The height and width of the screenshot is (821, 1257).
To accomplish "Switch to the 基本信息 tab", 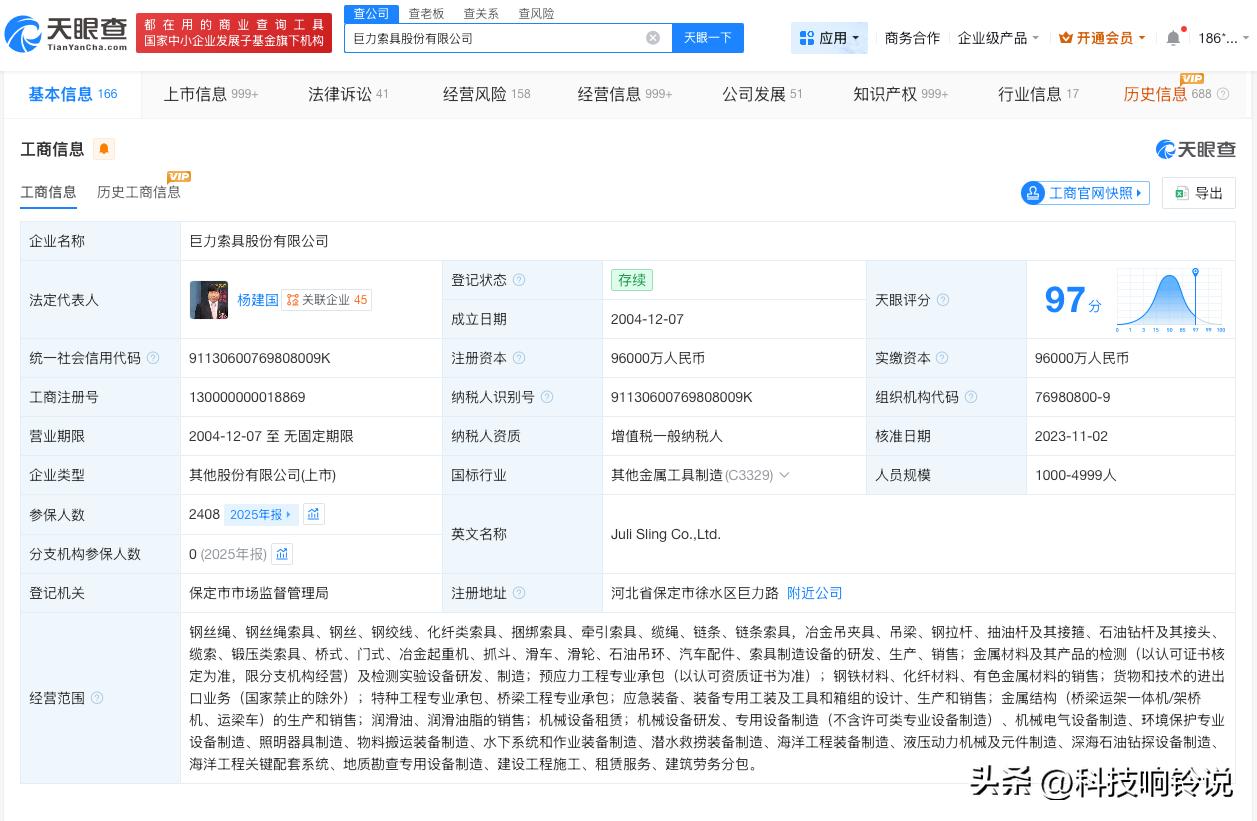I will (72, 94).
